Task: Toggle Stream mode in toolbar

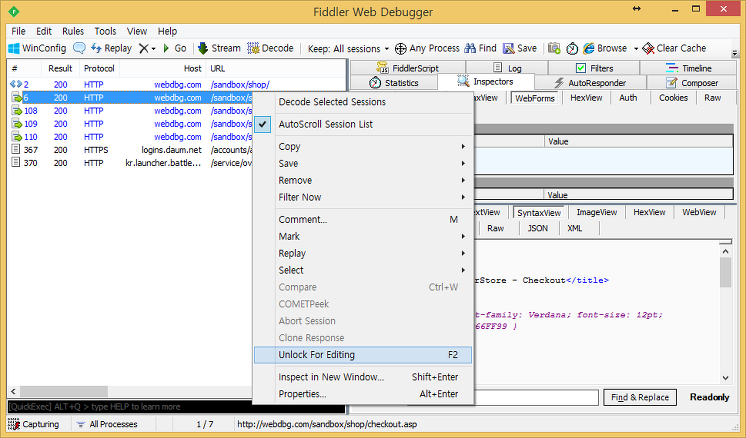Action: pos(219,48)
